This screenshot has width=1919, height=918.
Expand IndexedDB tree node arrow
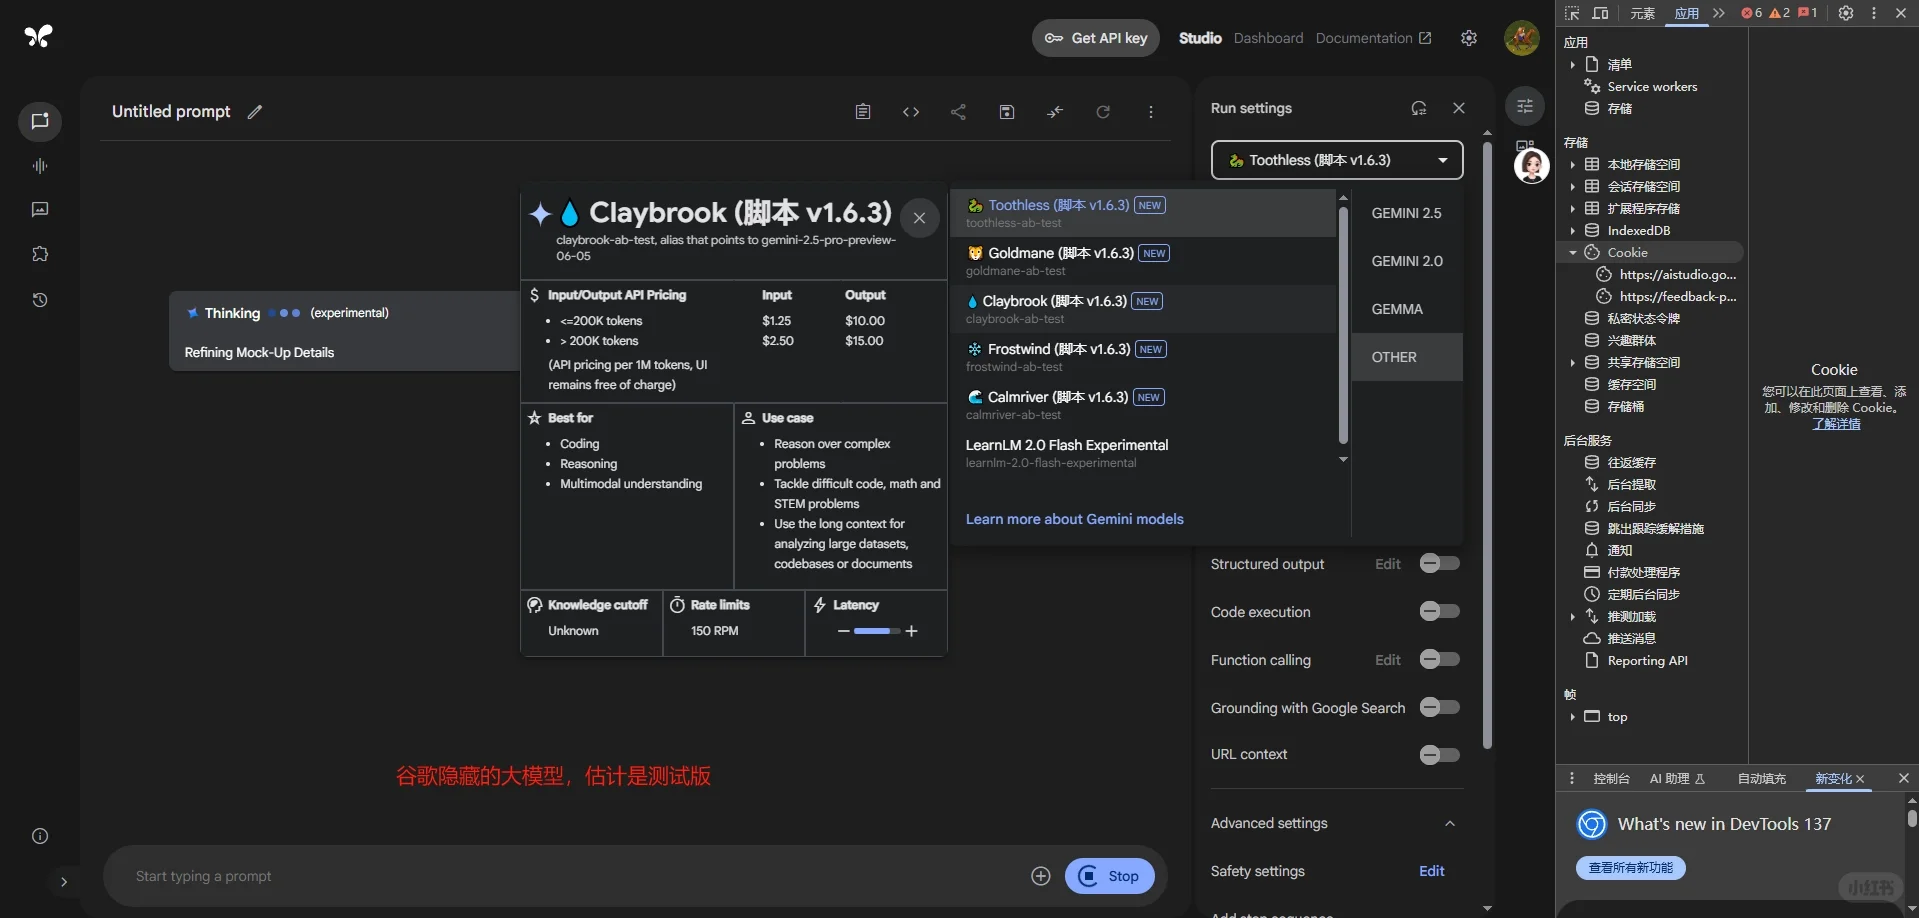pyautogui.click(x=1573, y=231)
